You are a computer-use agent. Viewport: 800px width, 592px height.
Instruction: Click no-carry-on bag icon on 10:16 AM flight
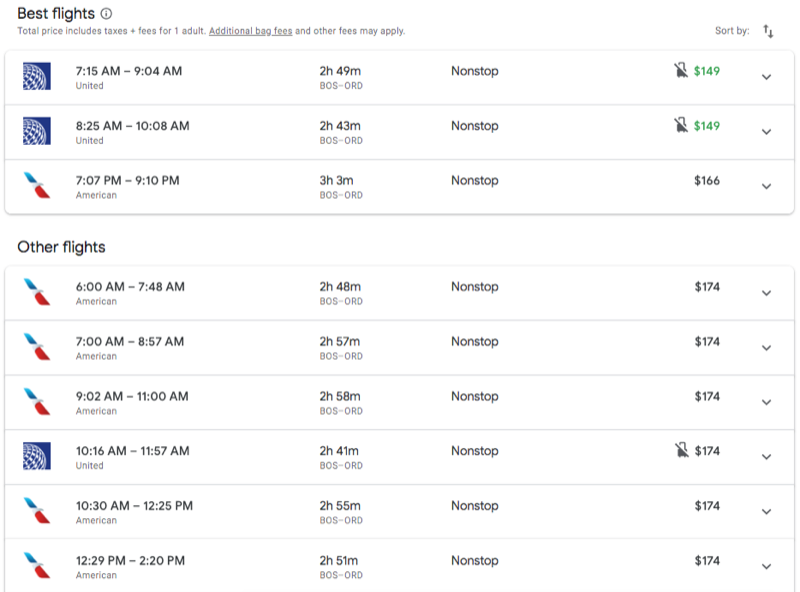[x=682, y=450]
